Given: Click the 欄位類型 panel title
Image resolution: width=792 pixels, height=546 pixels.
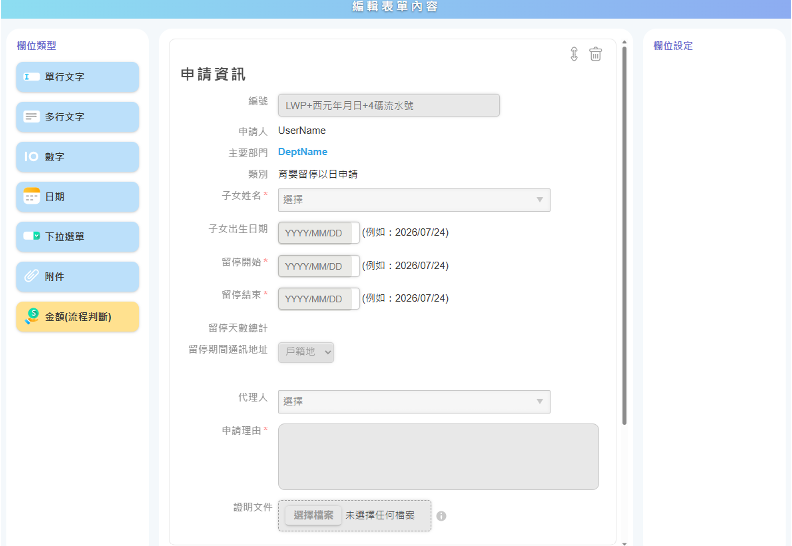Looking at the screenshot, I should [x=36, y=45].
